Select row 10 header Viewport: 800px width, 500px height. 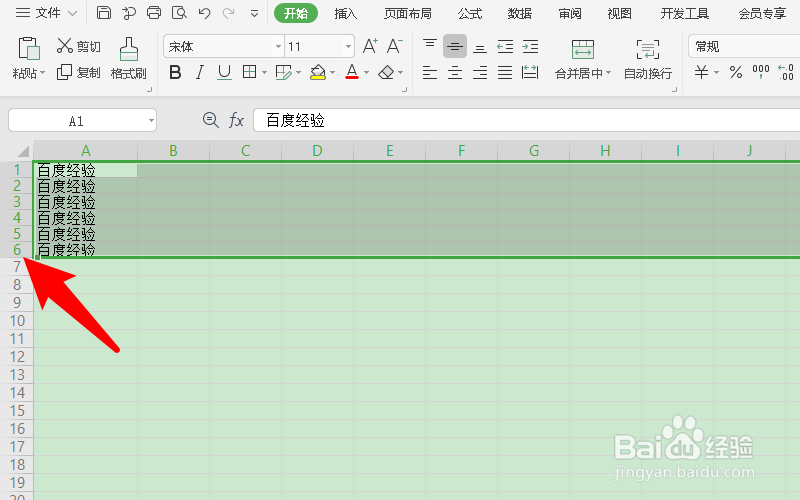[x=17, y=321]
